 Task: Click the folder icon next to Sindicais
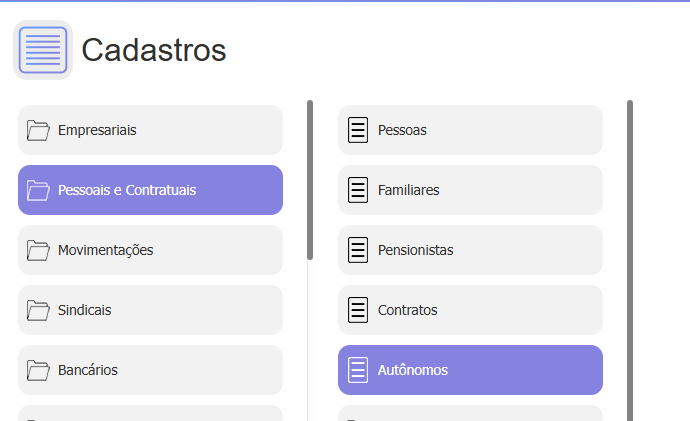(38, 310)
